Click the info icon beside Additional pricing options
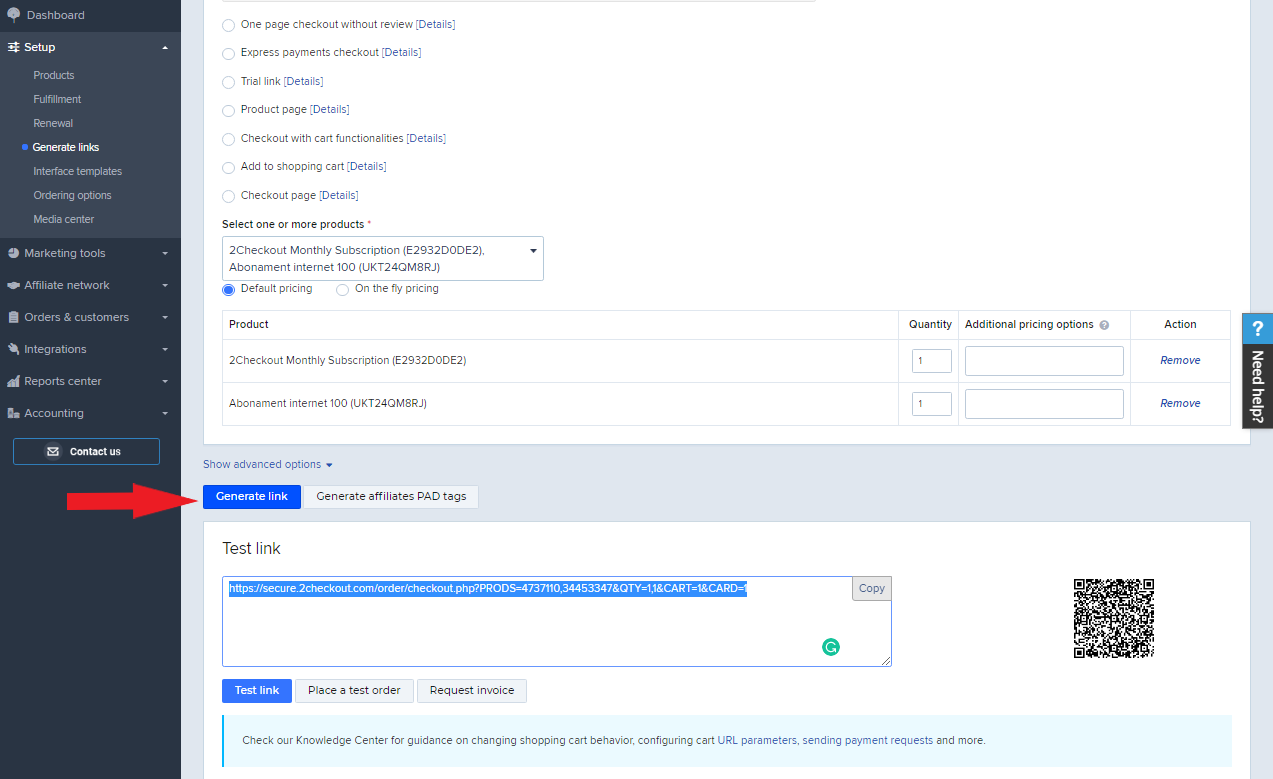The height and width of the screenshot is (779, 1273). click(1104, 325)
